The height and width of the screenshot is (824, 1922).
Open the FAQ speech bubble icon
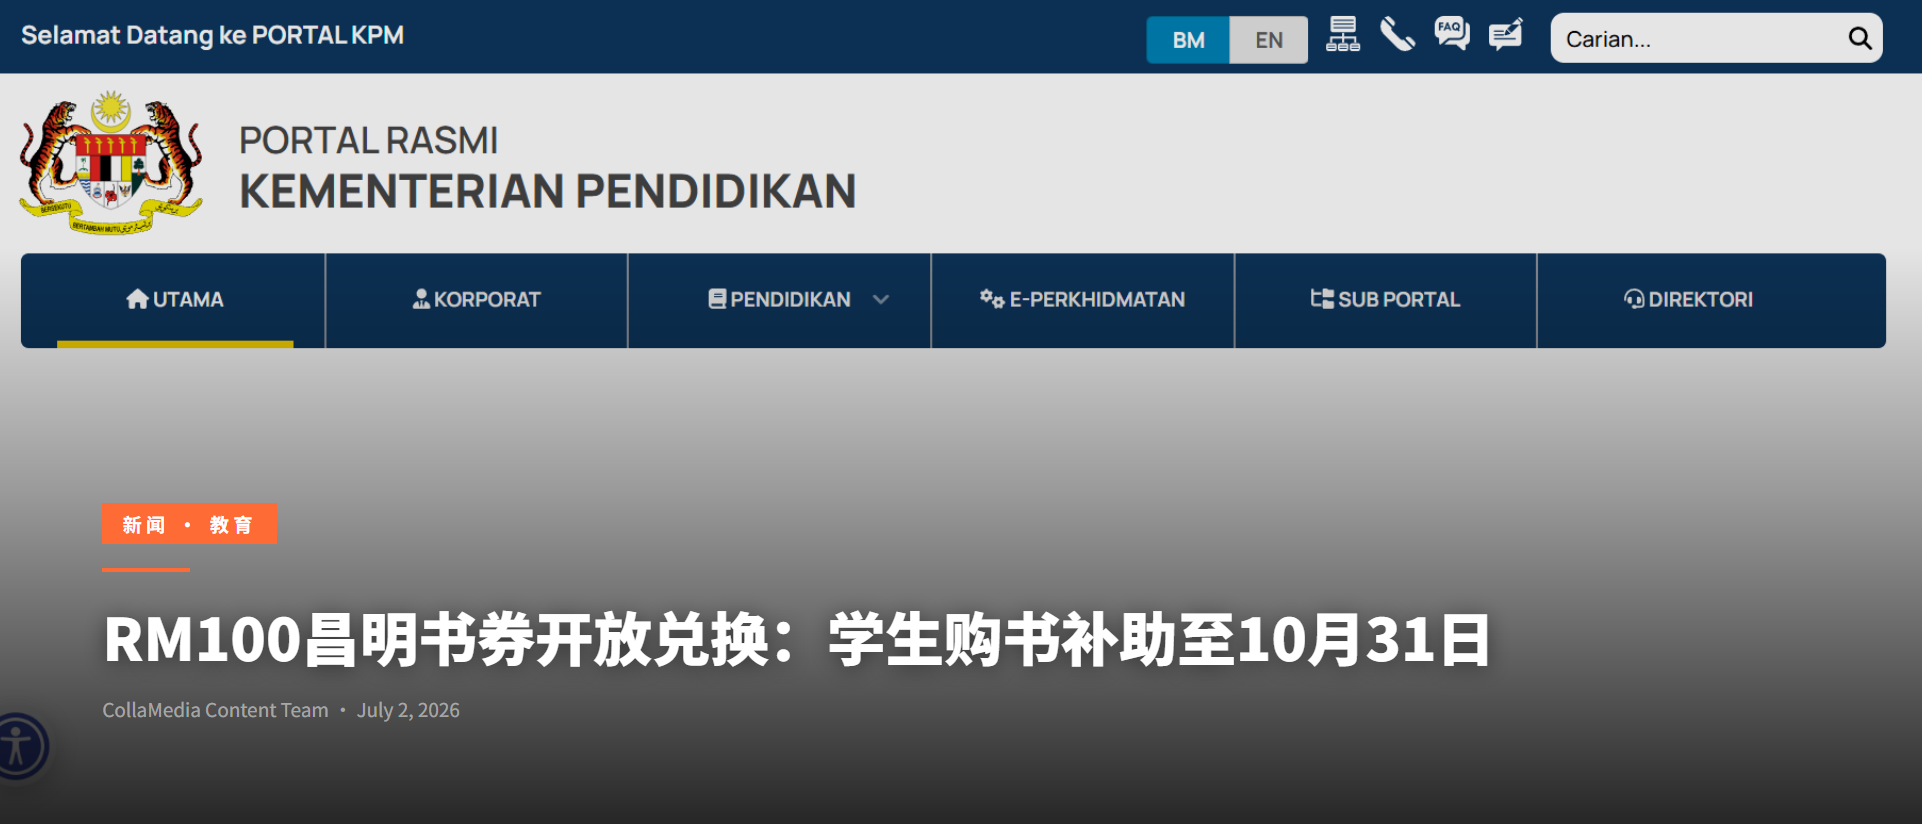1452,34
